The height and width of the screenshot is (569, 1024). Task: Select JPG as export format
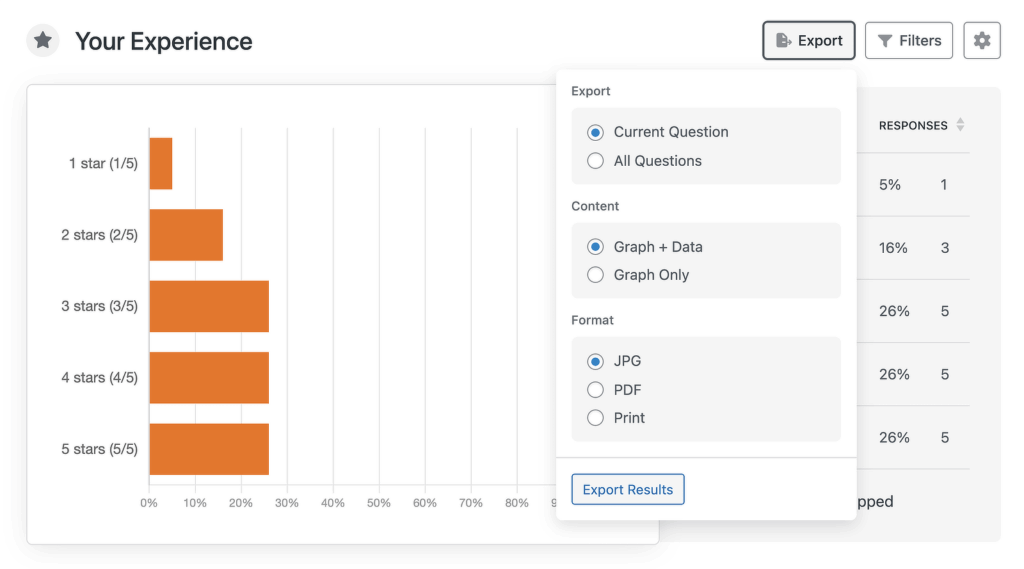click(596, 362)
